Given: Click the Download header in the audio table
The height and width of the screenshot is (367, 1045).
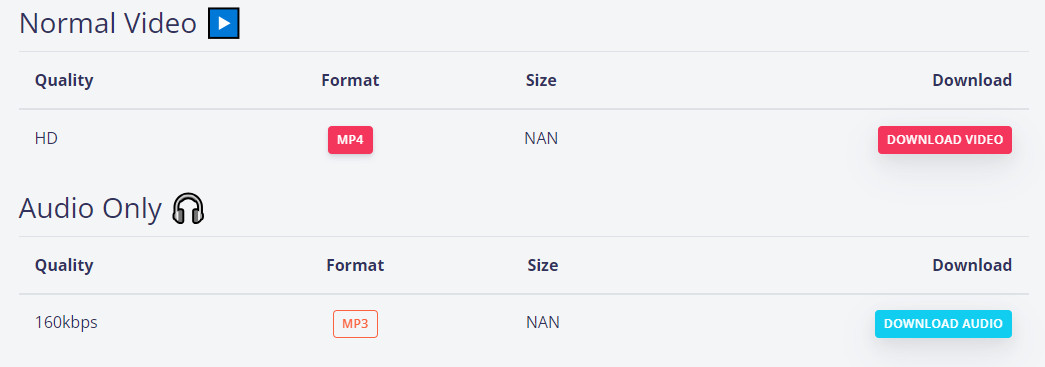Looking at the screenshot, I should [972, 265].
